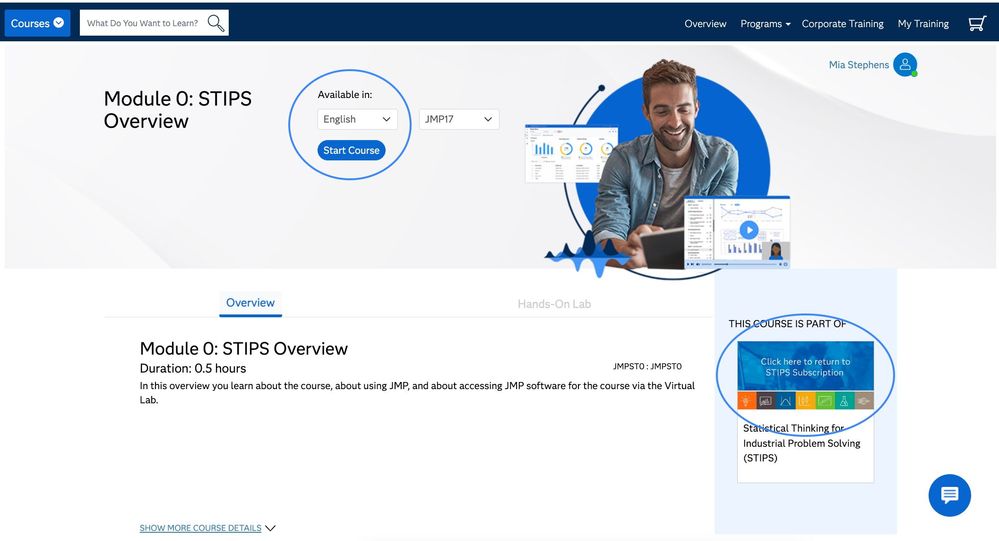Expand course details chevron arrow
The image size is (999, 541).
[x=270, y=528]
